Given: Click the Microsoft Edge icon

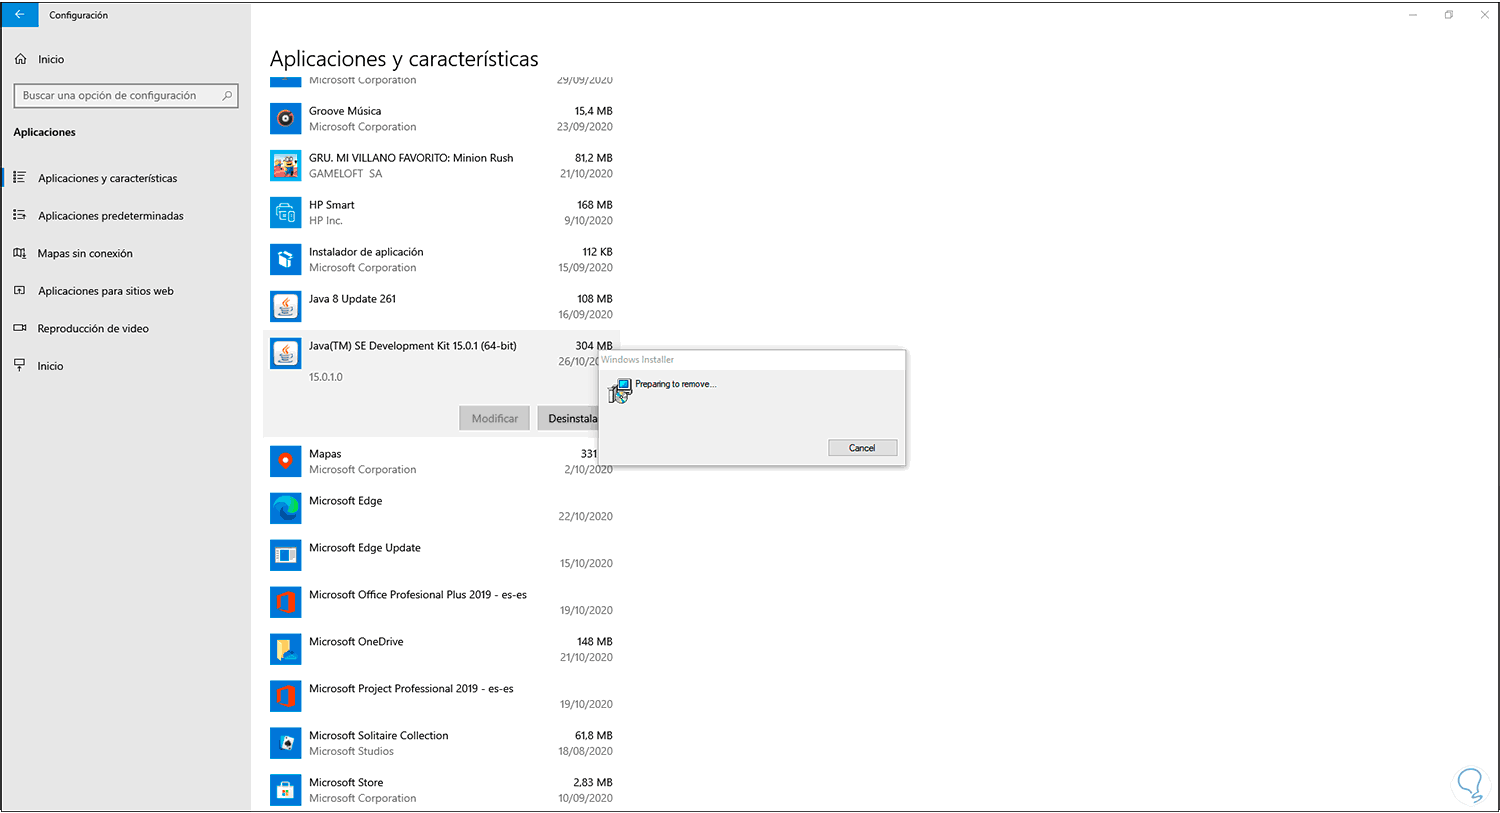Looking at the screenshot, I should (286, 509).
